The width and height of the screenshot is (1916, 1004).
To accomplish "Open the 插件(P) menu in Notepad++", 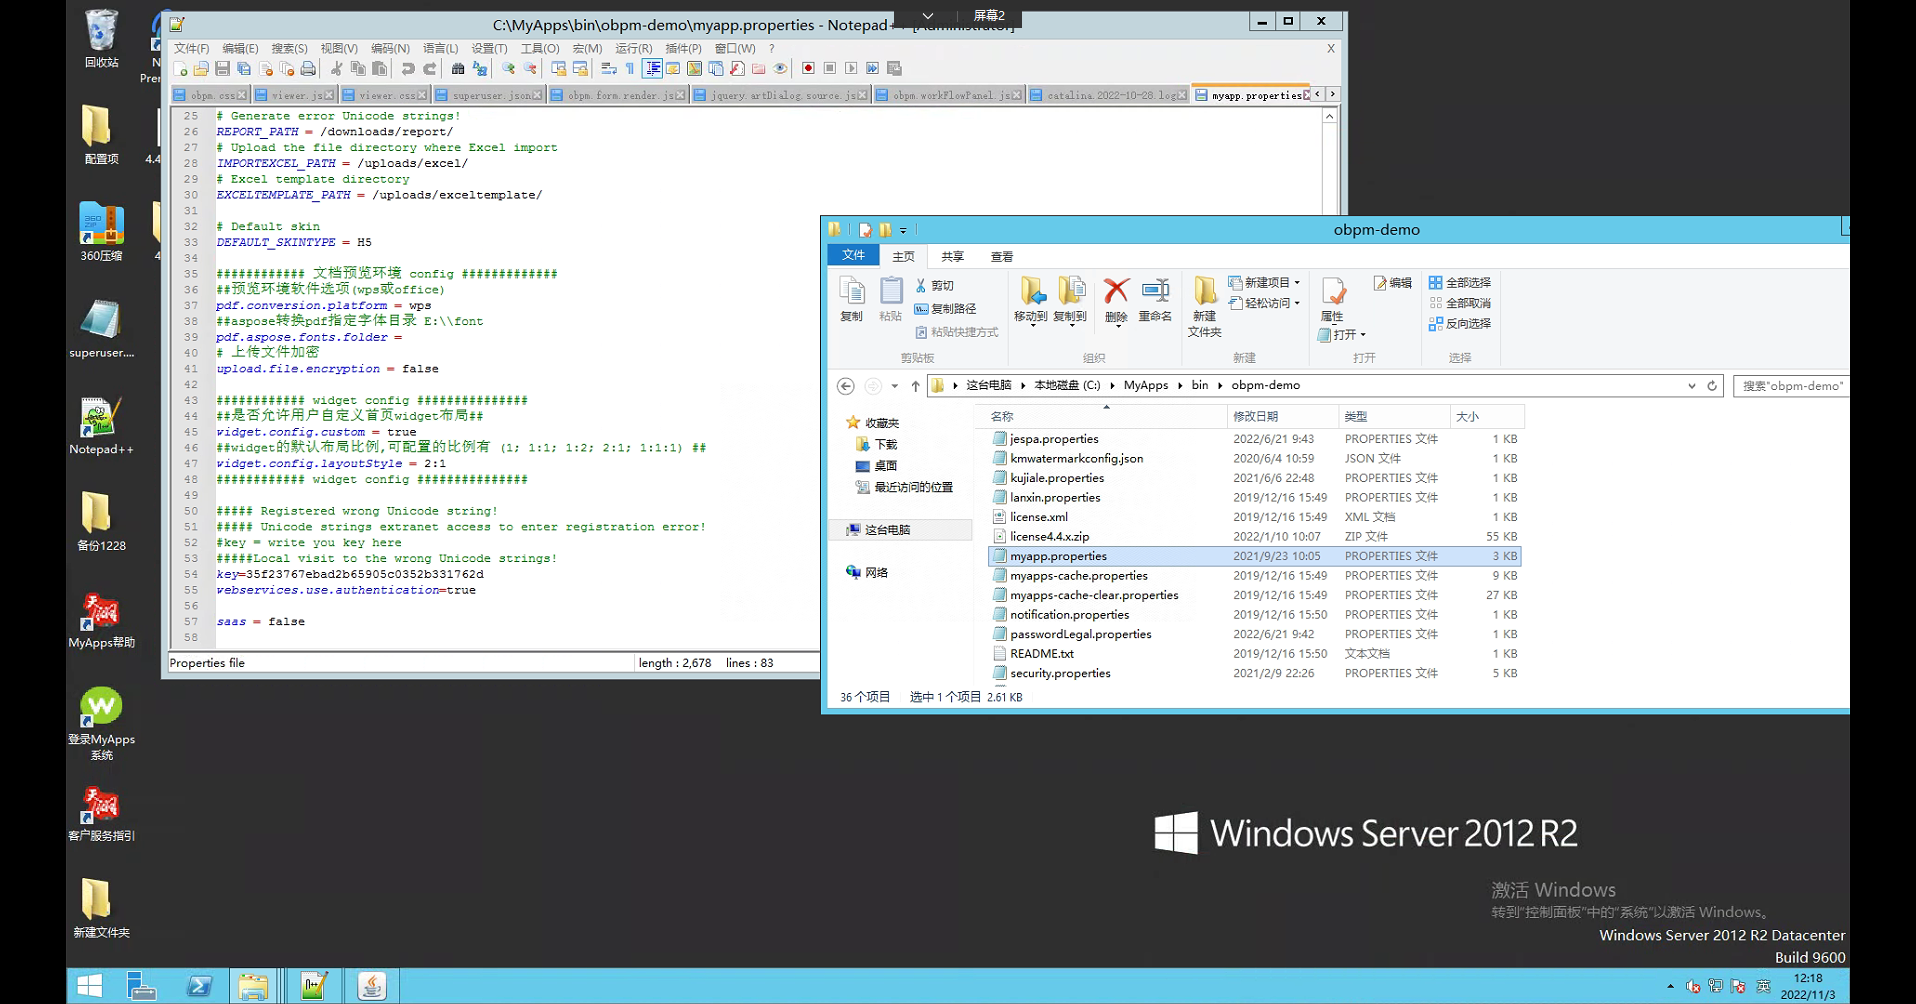I will 683,49.
